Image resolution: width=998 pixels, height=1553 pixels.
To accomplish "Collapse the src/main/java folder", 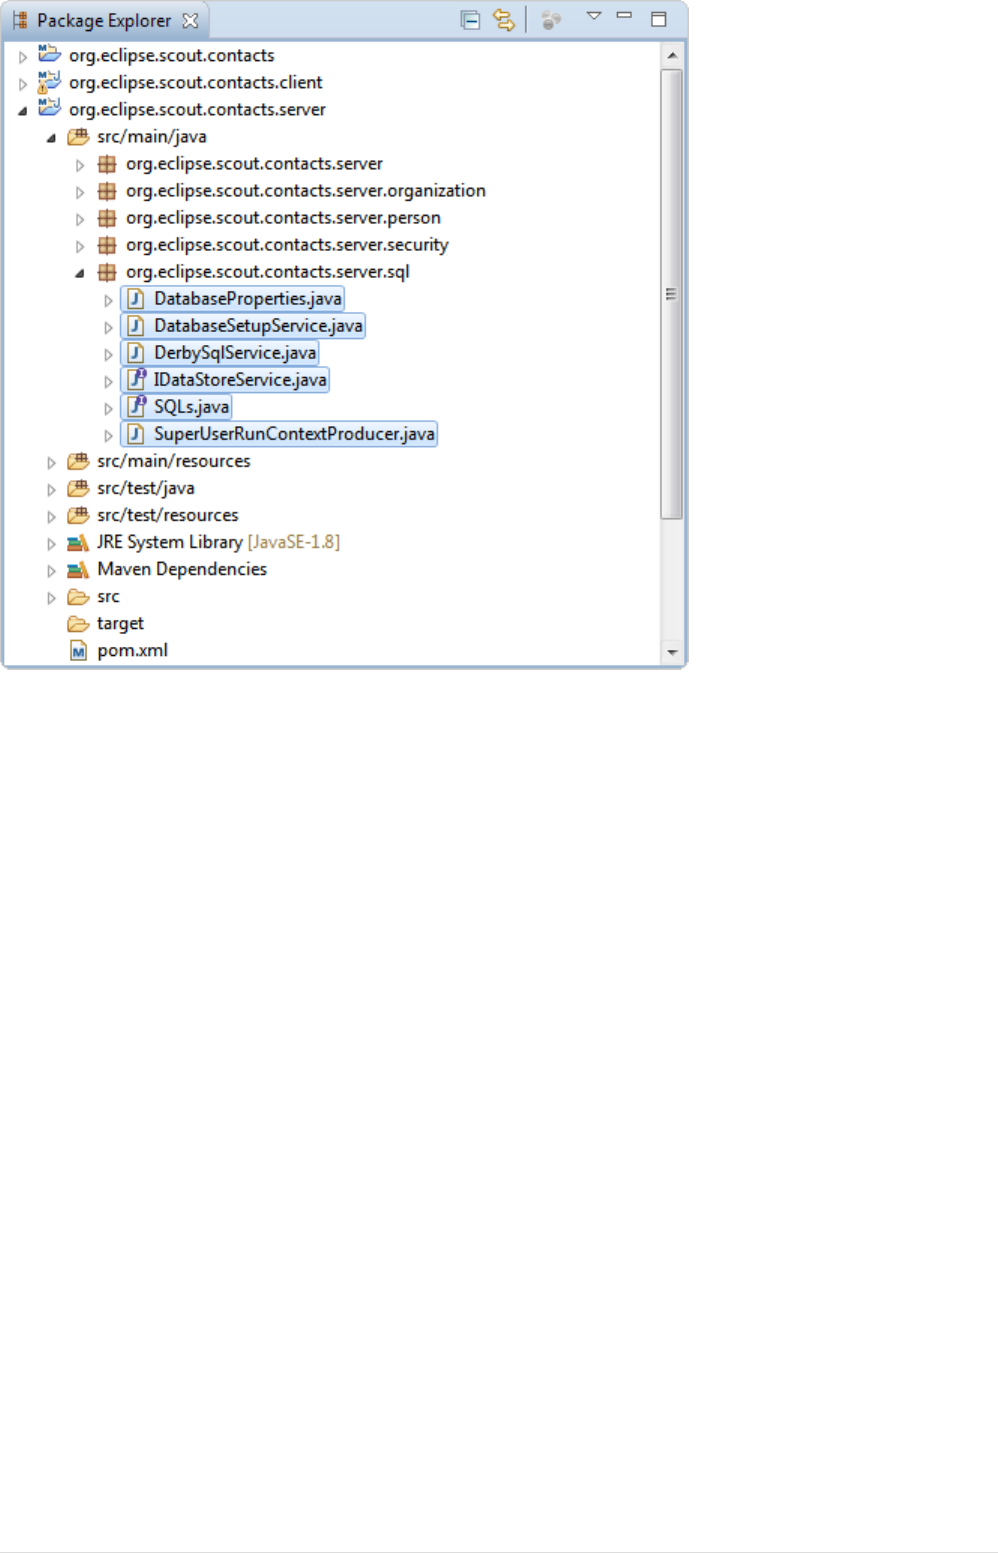I will [x=51, y=138].
